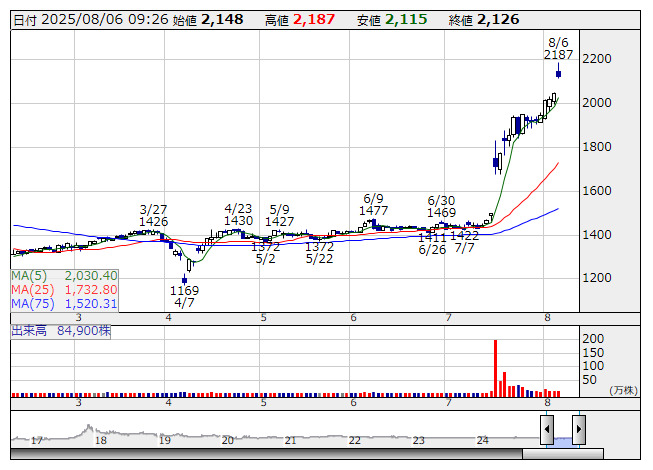The width and height of the screenshot is (653, 470).
Task: Click the highlighted range between the slider handles
Action: (x=562, y=440)
